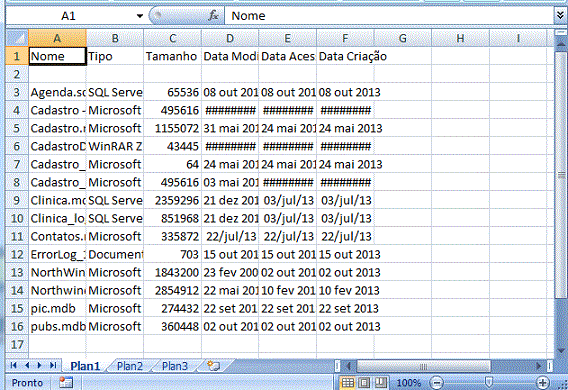The height and width of the screenshot is (390, 568).
Task: Click the 10 fev 2013 date cell
Action: [x=345, y=290]
